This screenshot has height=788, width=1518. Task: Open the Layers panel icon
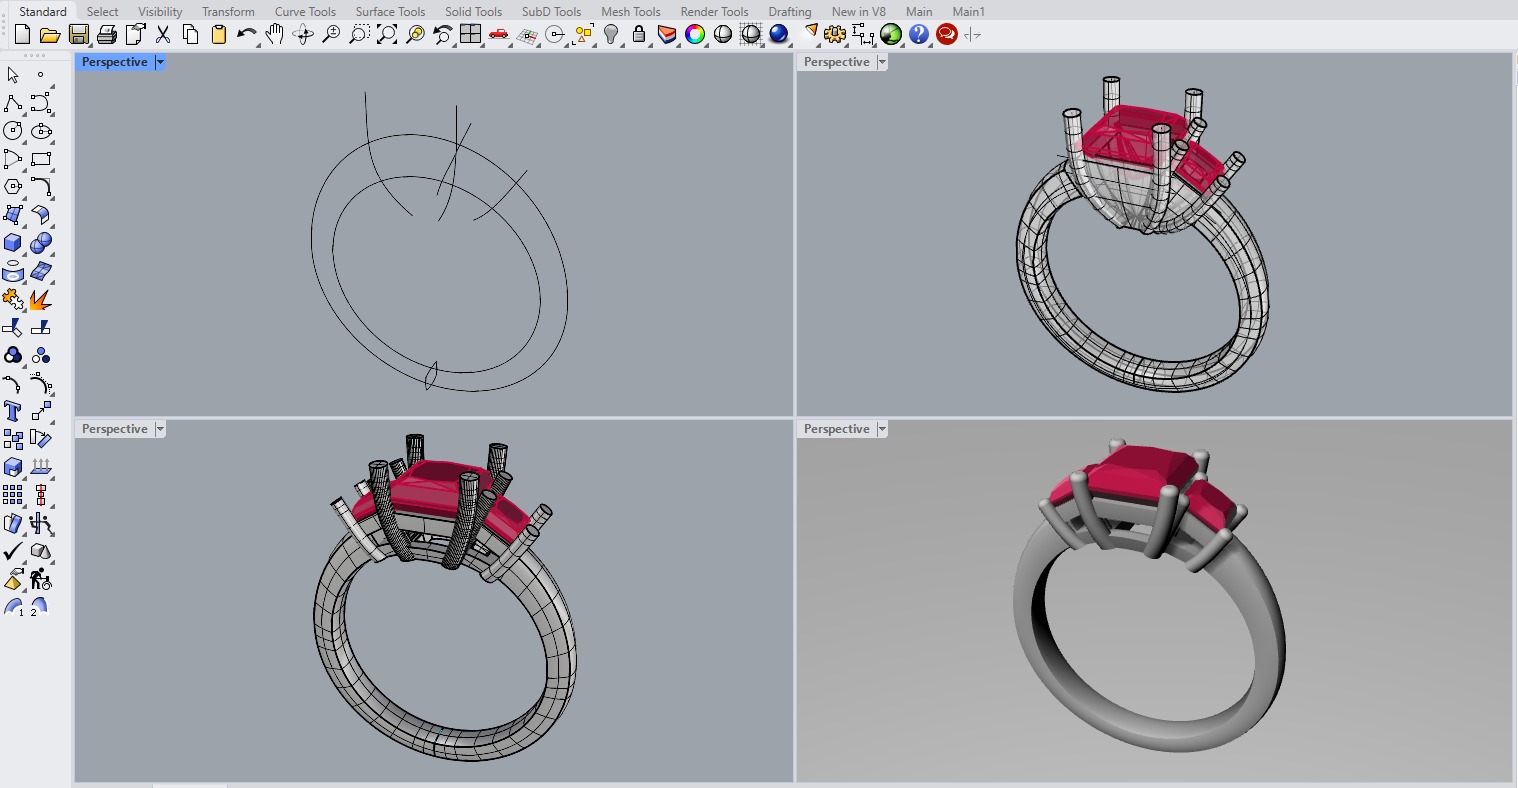(x=667, y=35)
